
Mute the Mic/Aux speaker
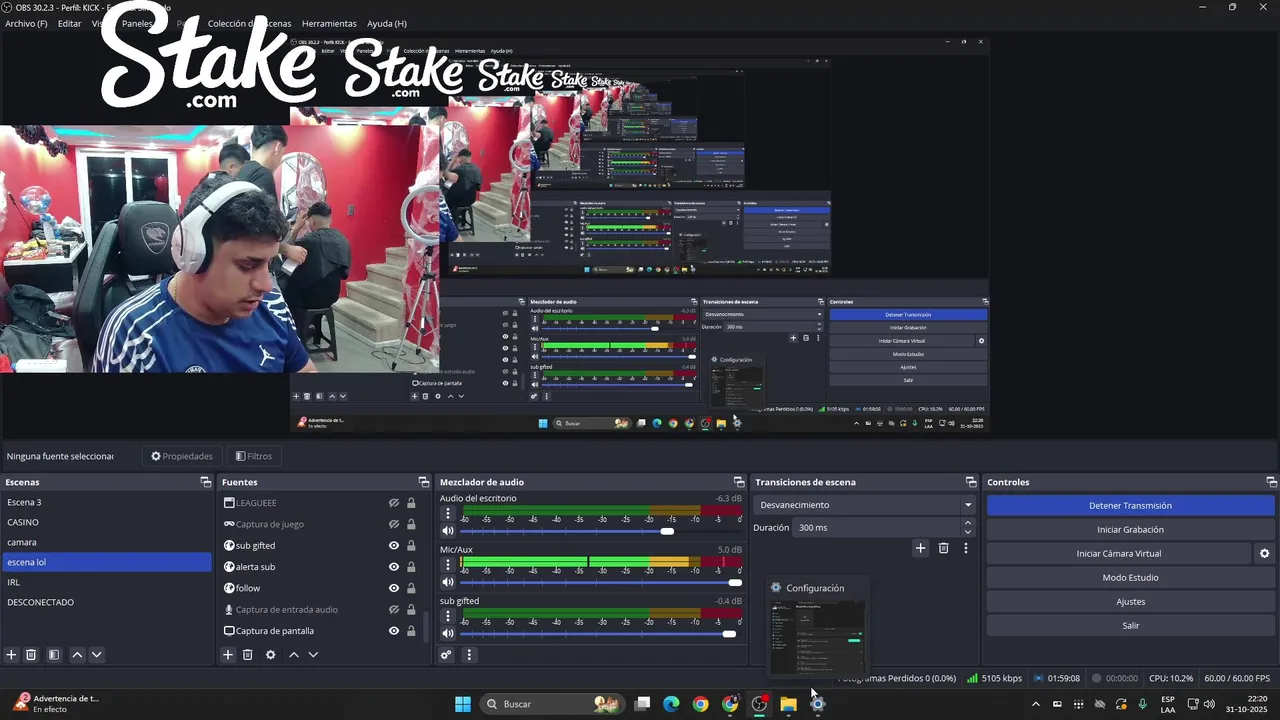pos(448,582)
